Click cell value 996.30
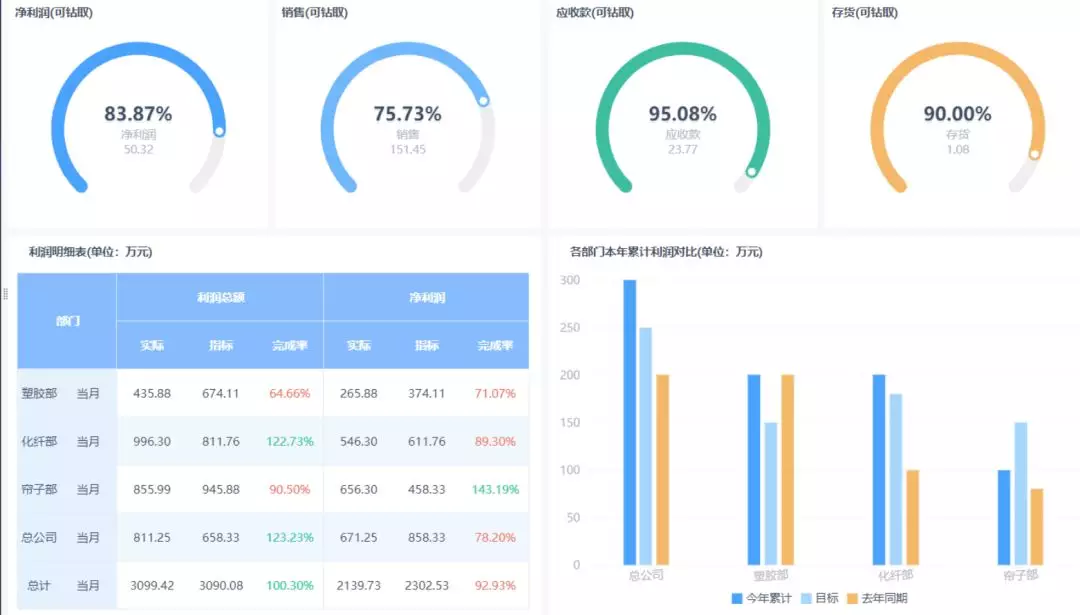 click(x=152, y=441)
